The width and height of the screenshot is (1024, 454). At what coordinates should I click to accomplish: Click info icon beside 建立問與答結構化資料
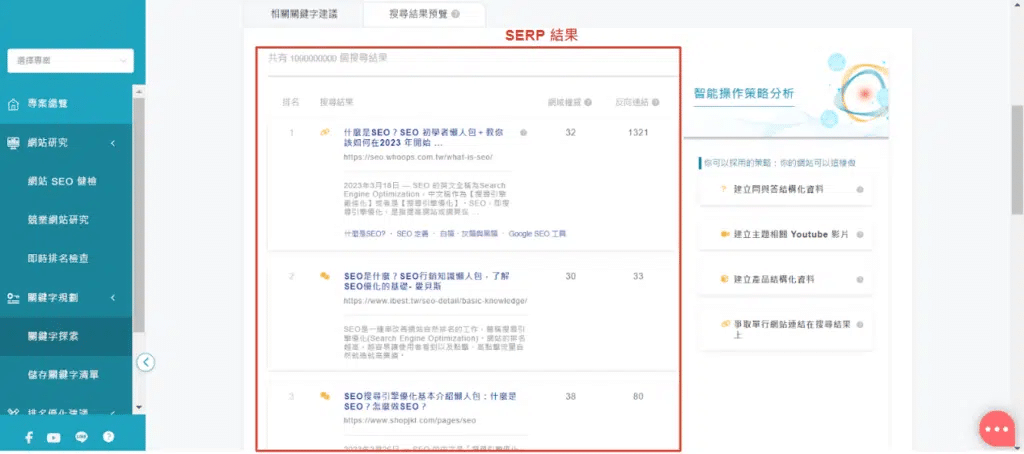point(859,188)
